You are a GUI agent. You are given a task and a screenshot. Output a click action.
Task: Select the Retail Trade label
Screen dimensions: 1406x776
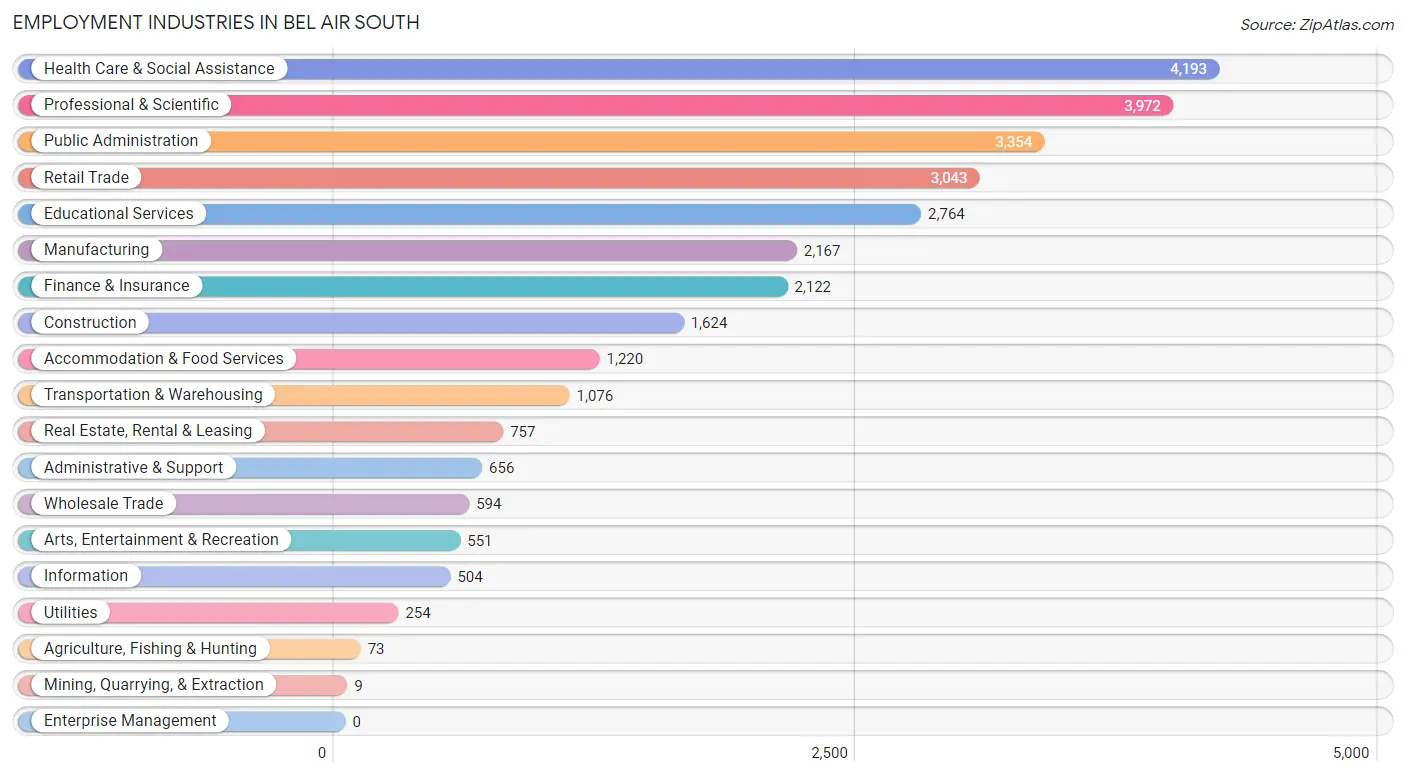pos(86,178)
